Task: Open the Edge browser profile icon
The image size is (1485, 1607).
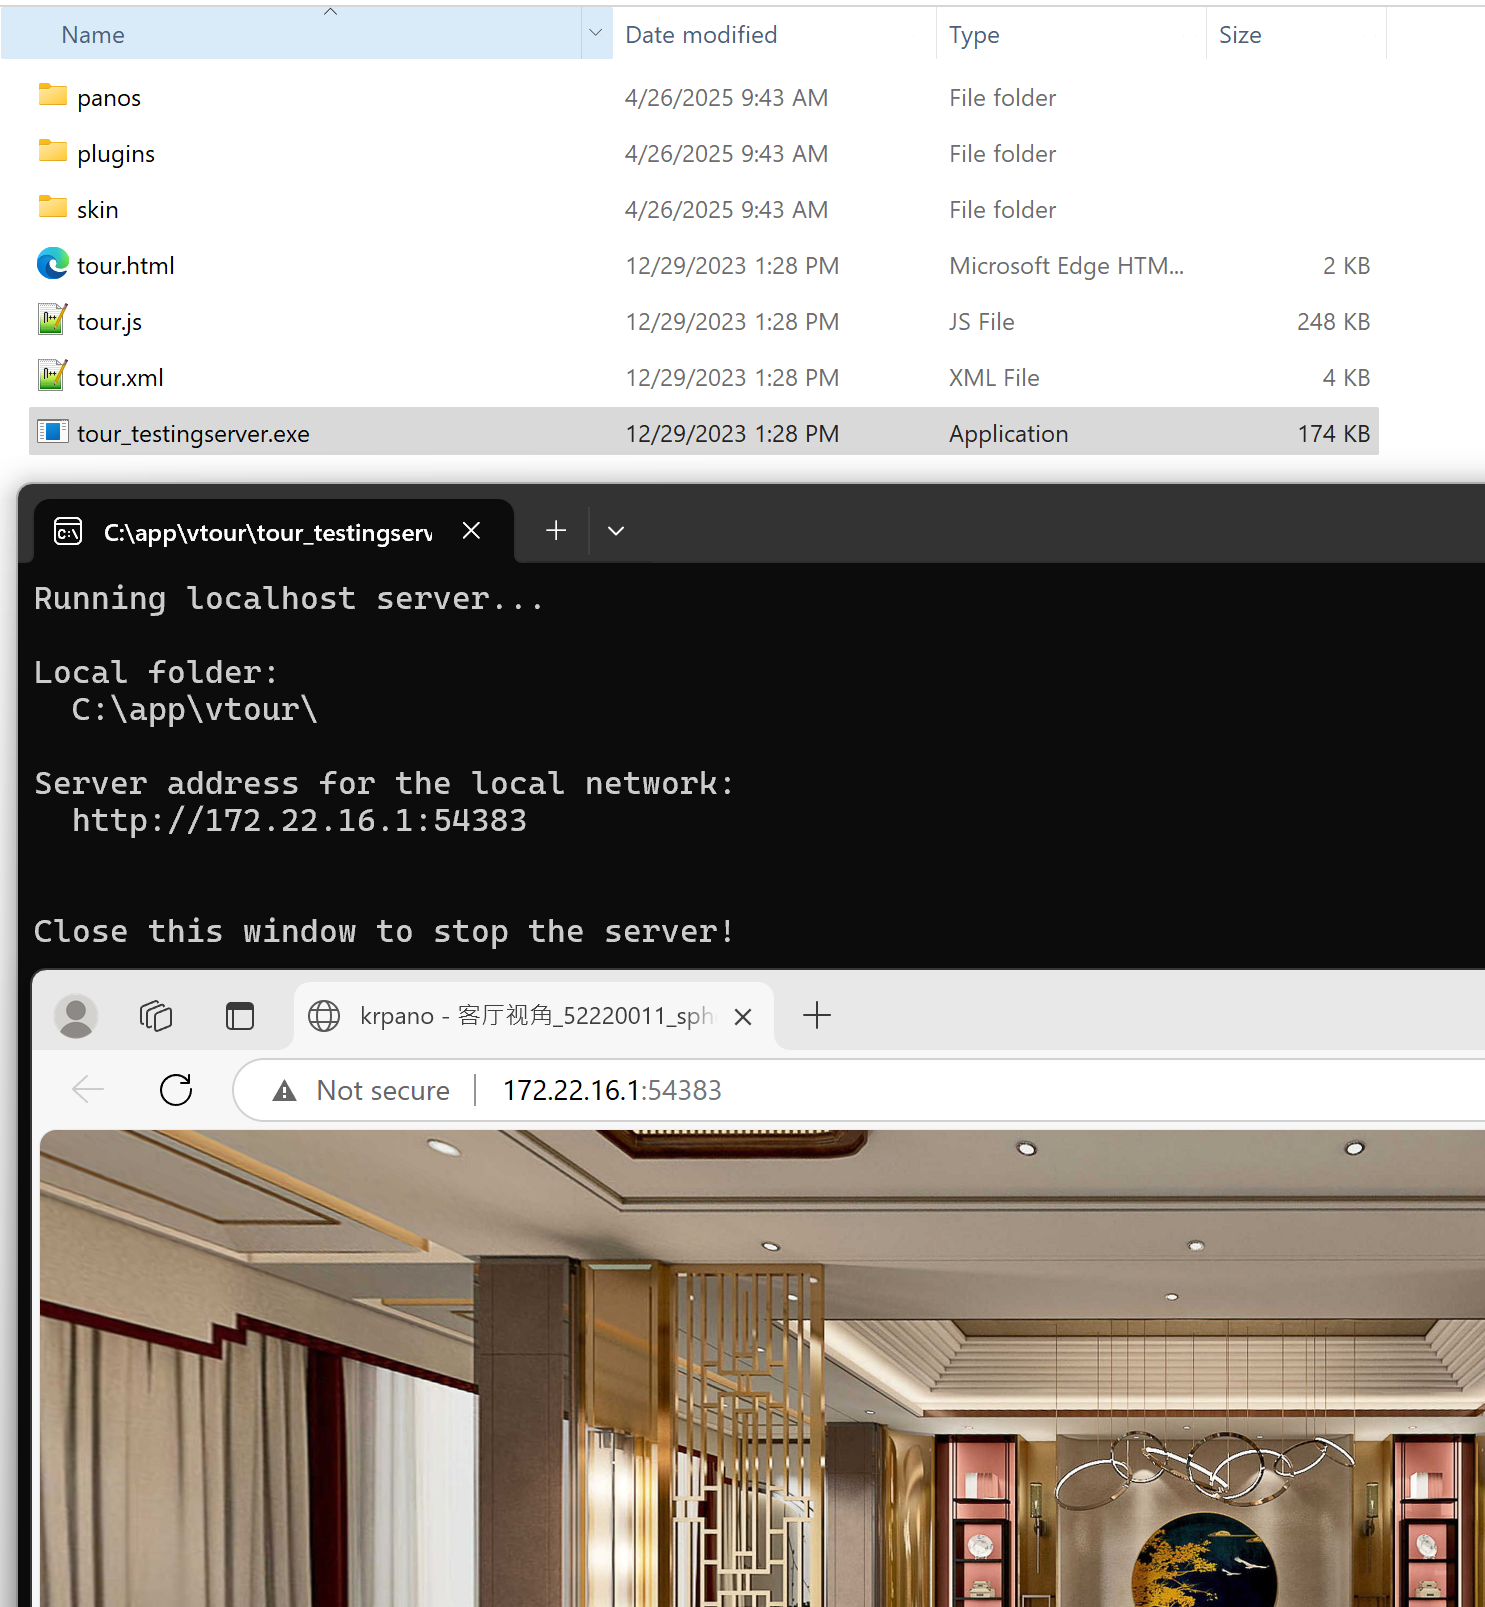Action: click(75, 1016)
